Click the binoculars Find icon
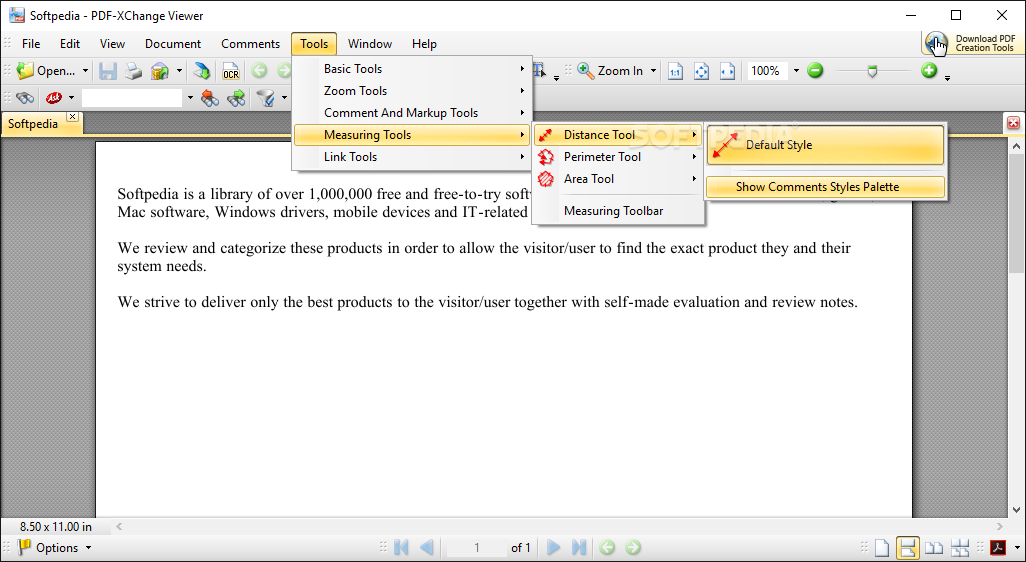The height and width of the screenshot is (562, 1026). tap(25, 99)
